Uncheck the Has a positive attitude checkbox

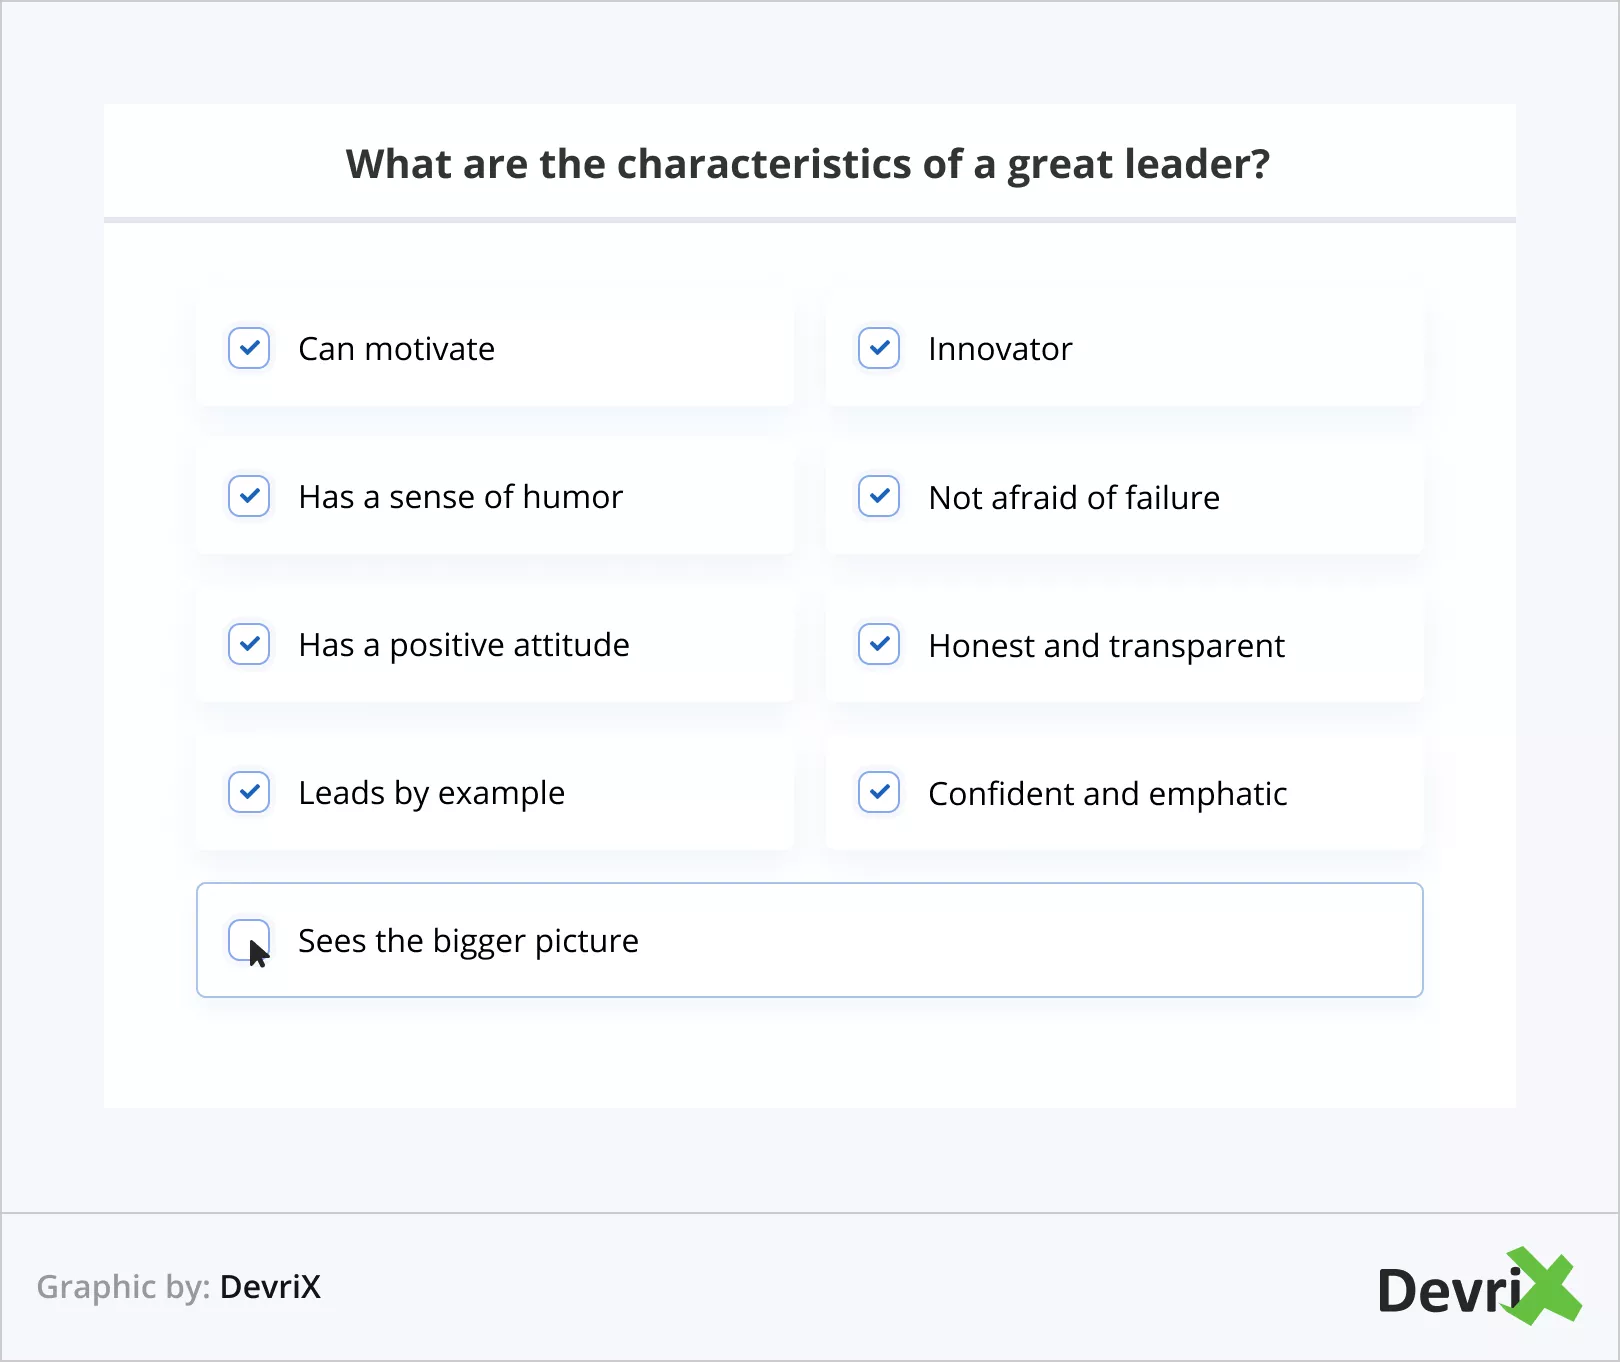click(x=249, y=644)
